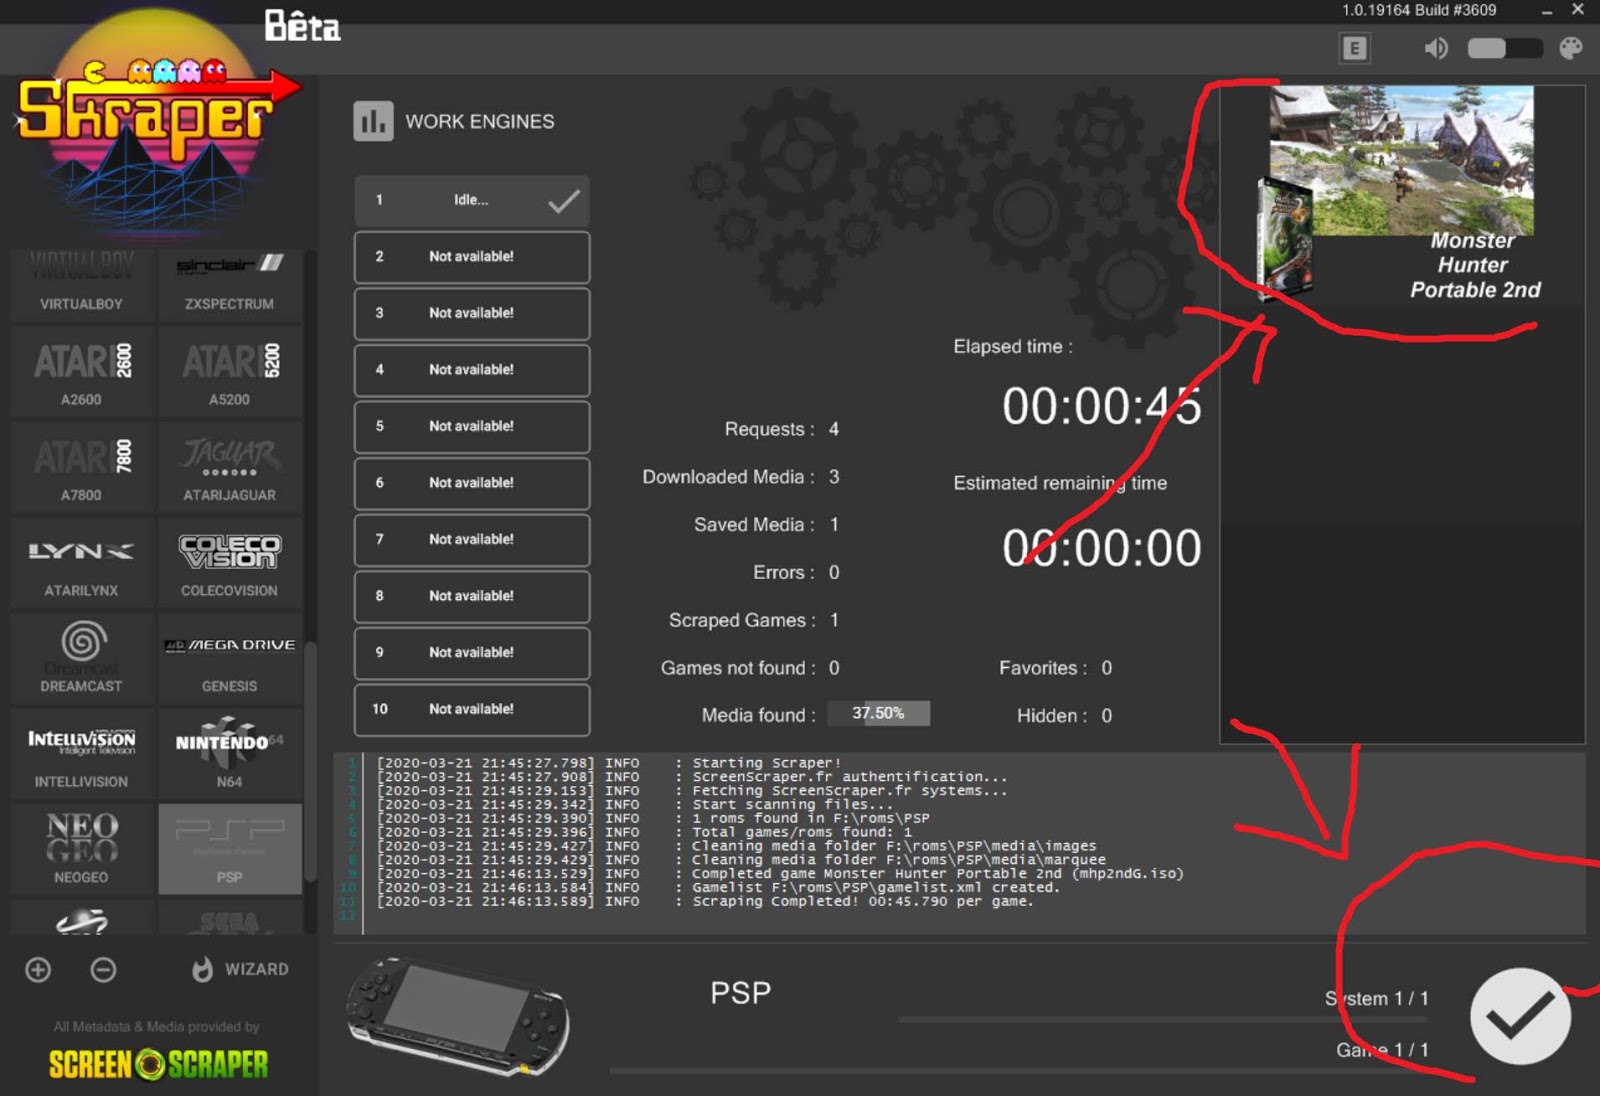Click work engine 10 Not available
Viewport: 1600px width, 1096px height.
(472, 709)
